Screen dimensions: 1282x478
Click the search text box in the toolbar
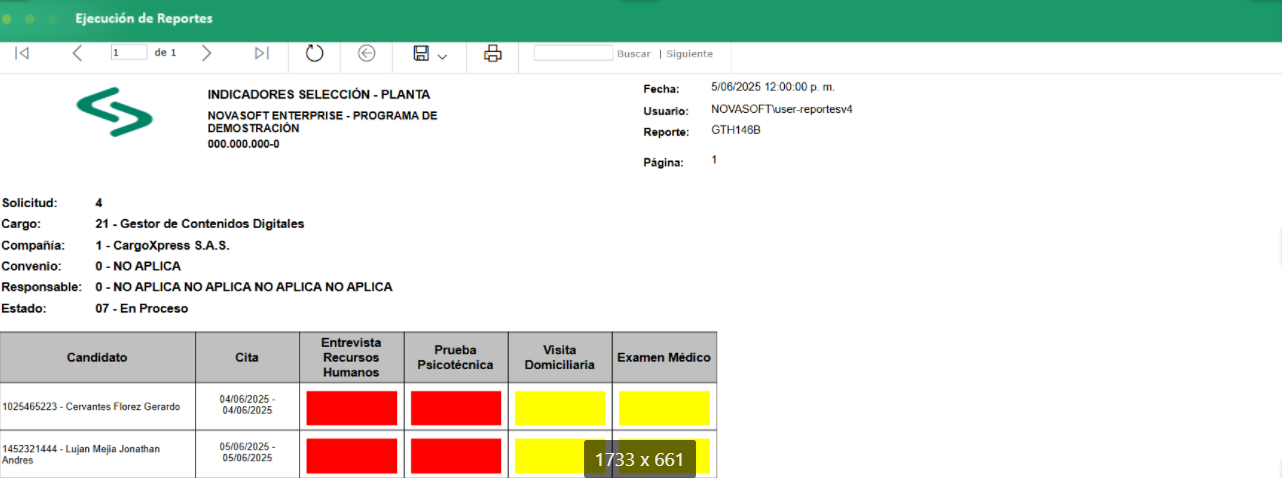point(573,53)
